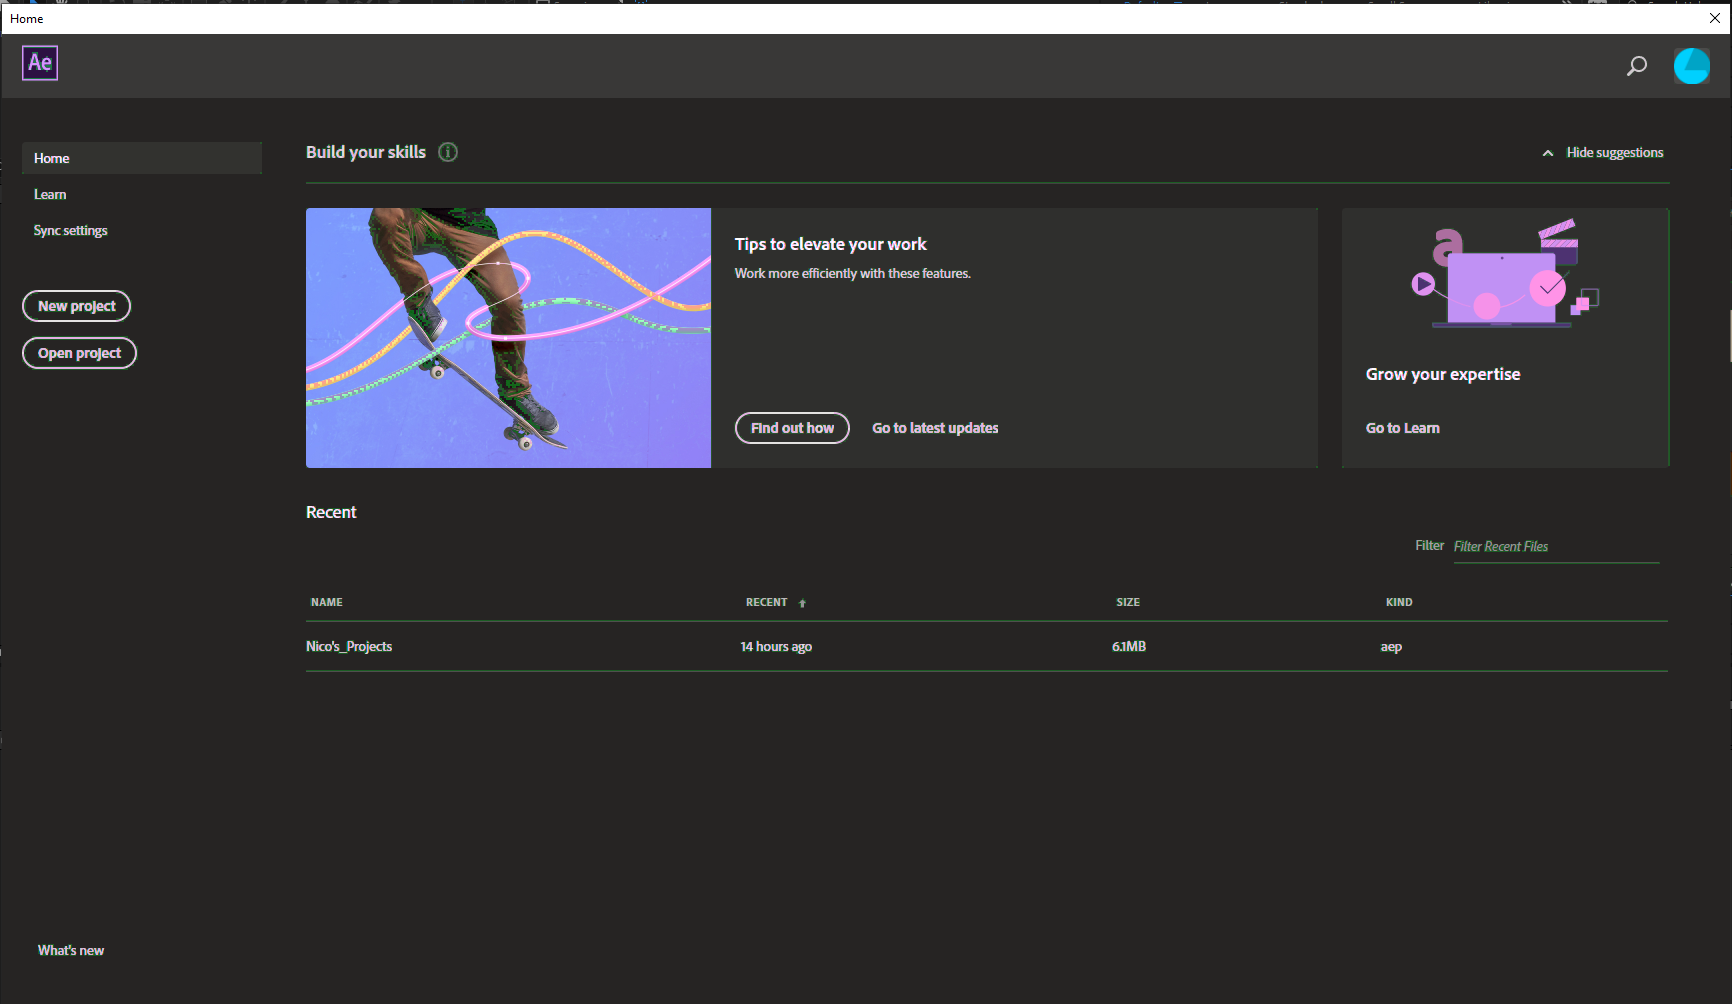This screenshot has height=1004, width=1732.
Task: Expand the Hide suggestions control
Action: pyautogui.click(x=1614, y=152)
